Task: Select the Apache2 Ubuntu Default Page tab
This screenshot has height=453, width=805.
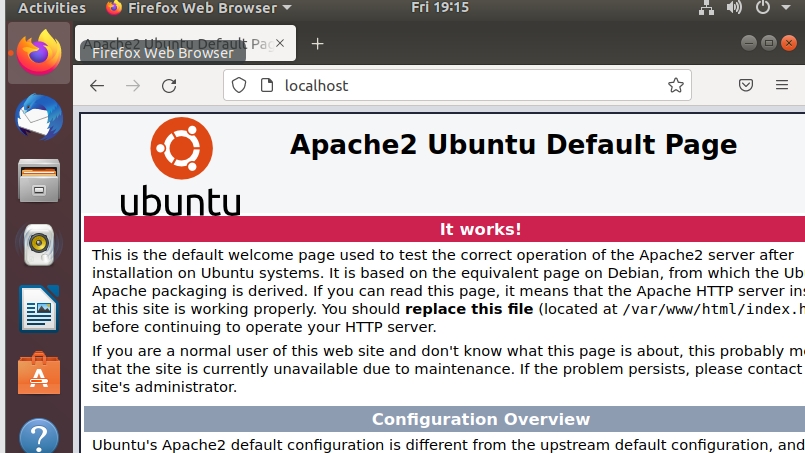Action: point(185,44)
